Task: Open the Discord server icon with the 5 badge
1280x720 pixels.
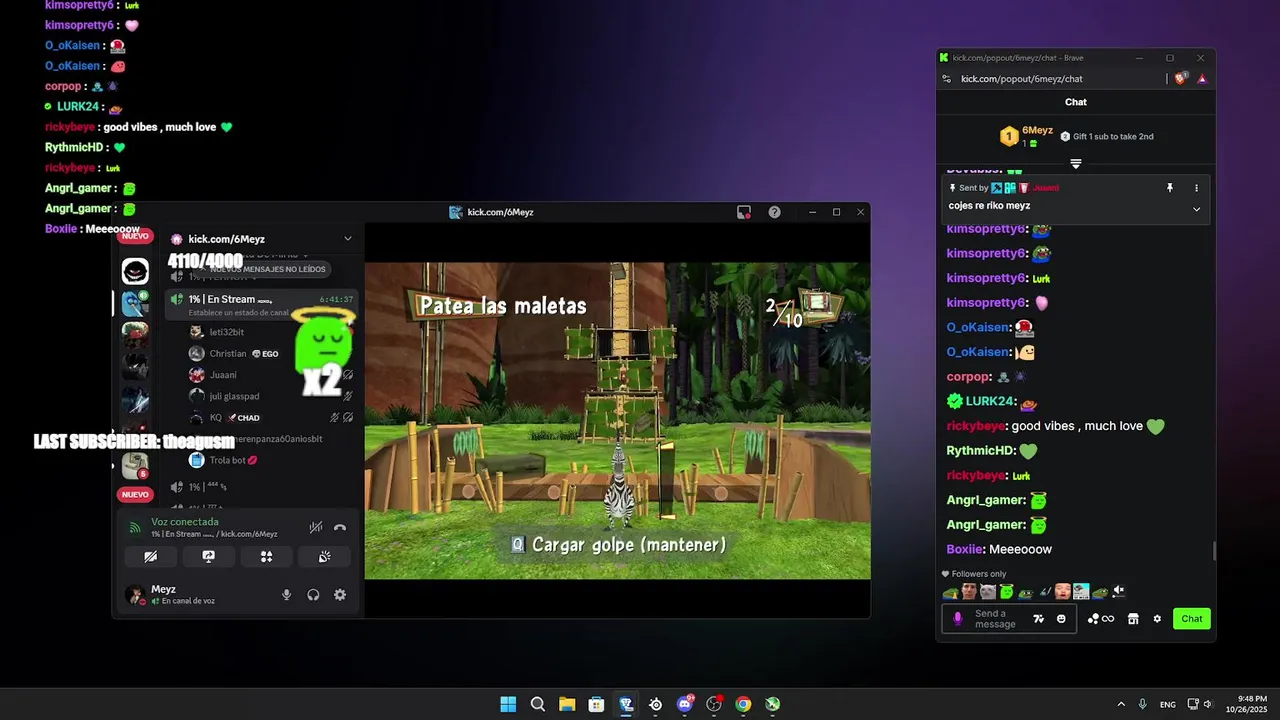Action: [x=135, y=465]
